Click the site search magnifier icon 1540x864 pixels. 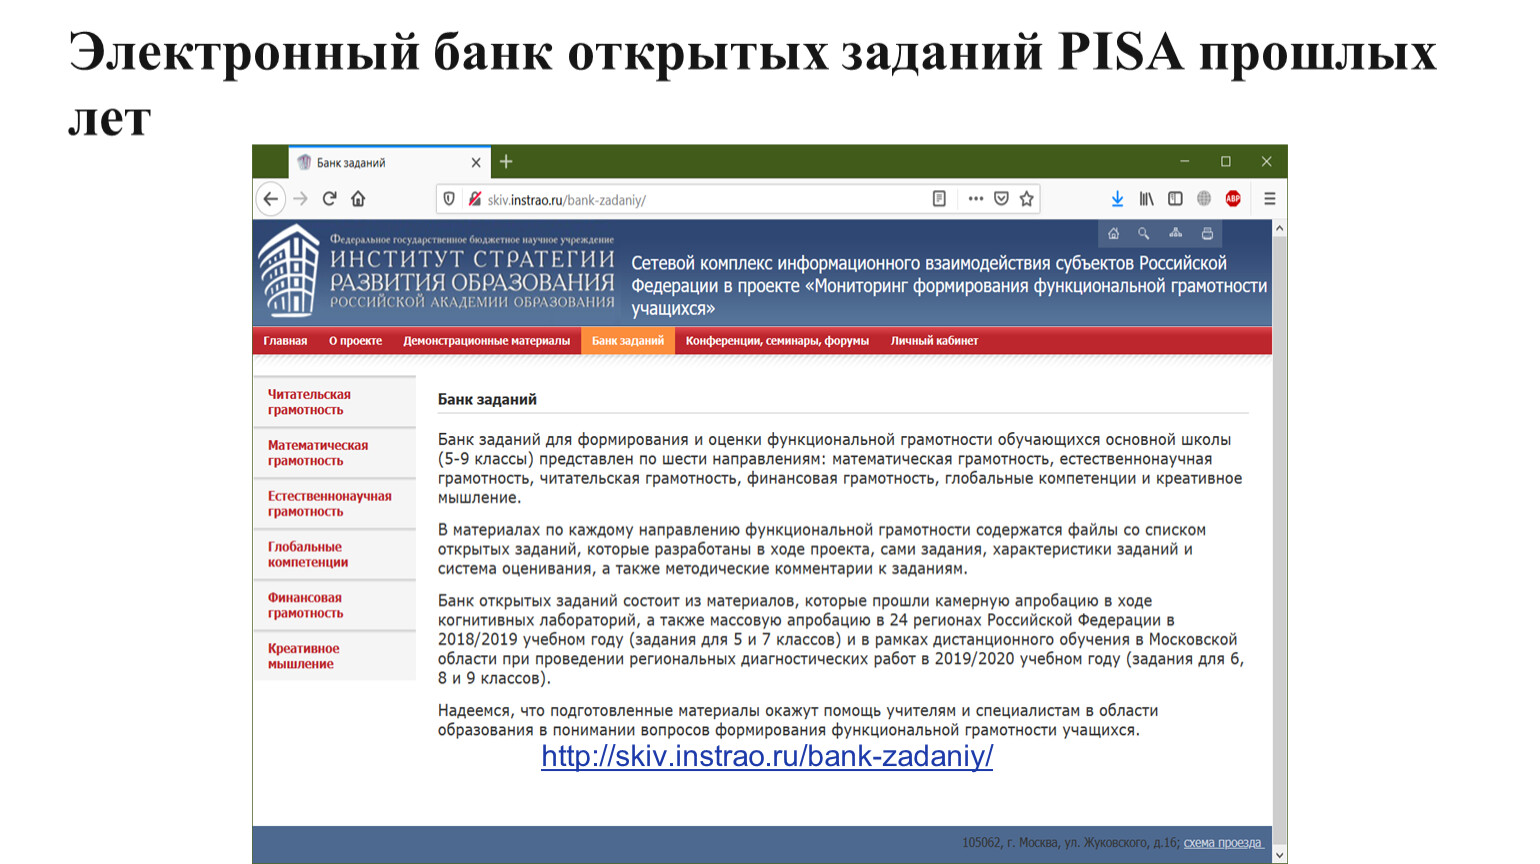(x=1143, y=234)
